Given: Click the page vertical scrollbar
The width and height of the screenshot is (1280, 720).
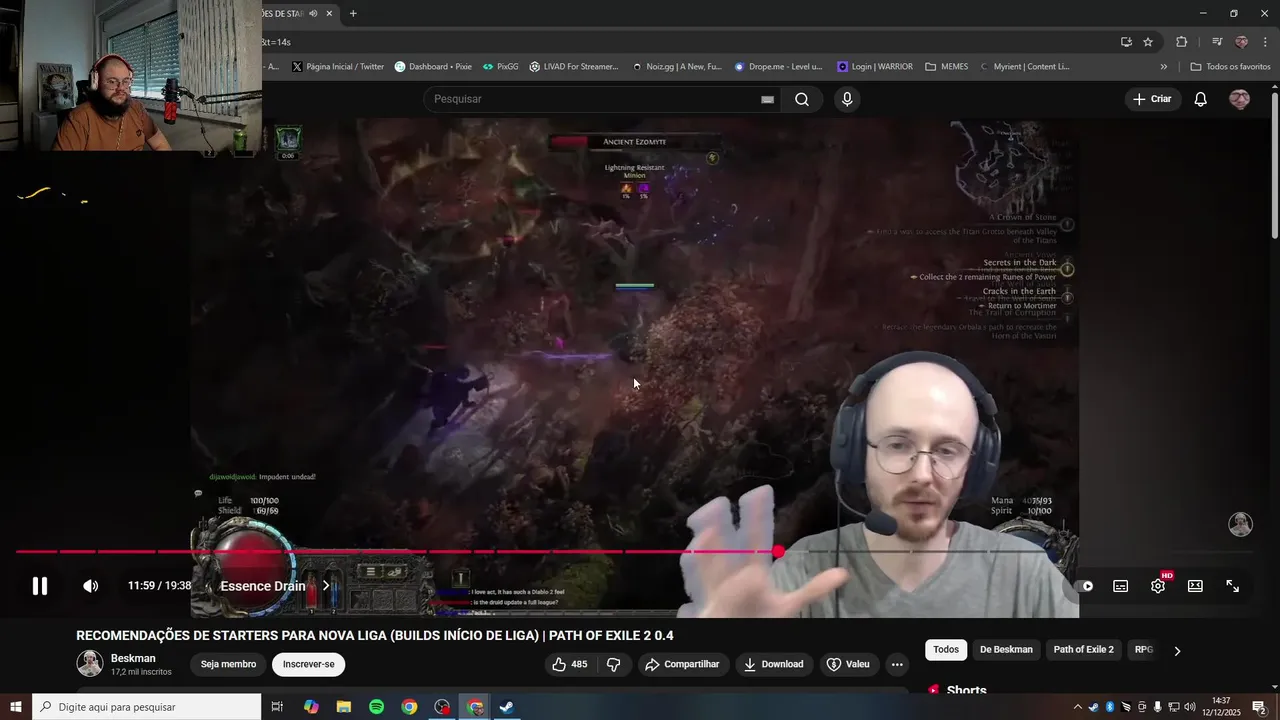Looking at the screenshot, I should pos(1274,165).
